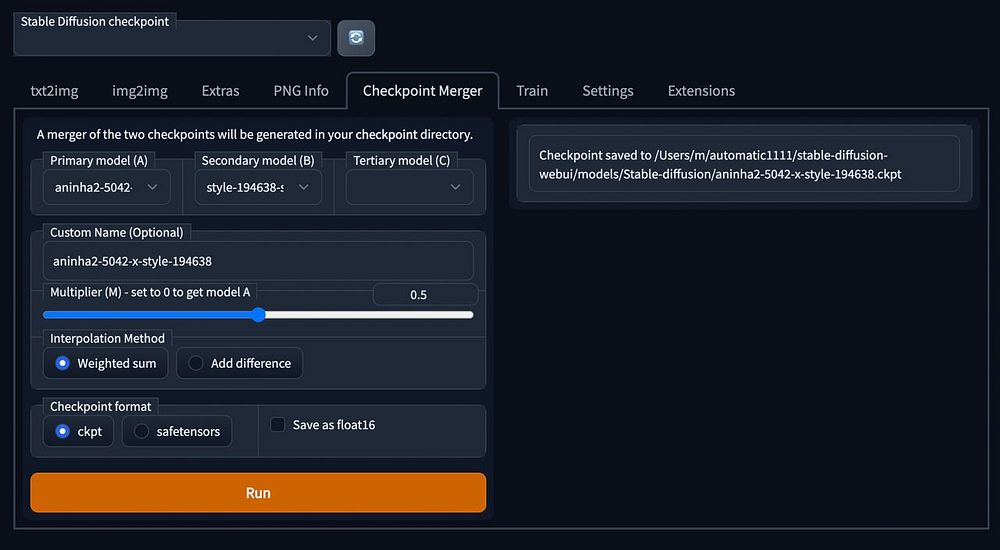Open the Stable Diffusion checkpoint dropdown
Screen dimensions: 1000x550
[171, 38]
